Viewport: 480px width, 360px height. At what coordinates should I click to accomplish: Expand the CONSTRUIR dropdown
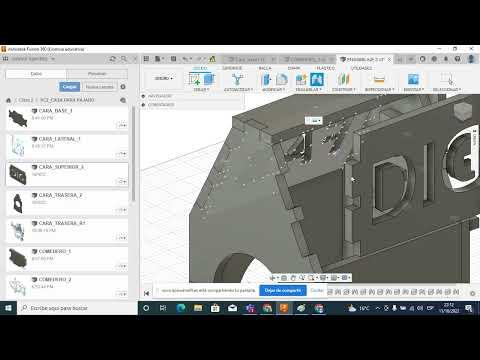click(344, 90)
